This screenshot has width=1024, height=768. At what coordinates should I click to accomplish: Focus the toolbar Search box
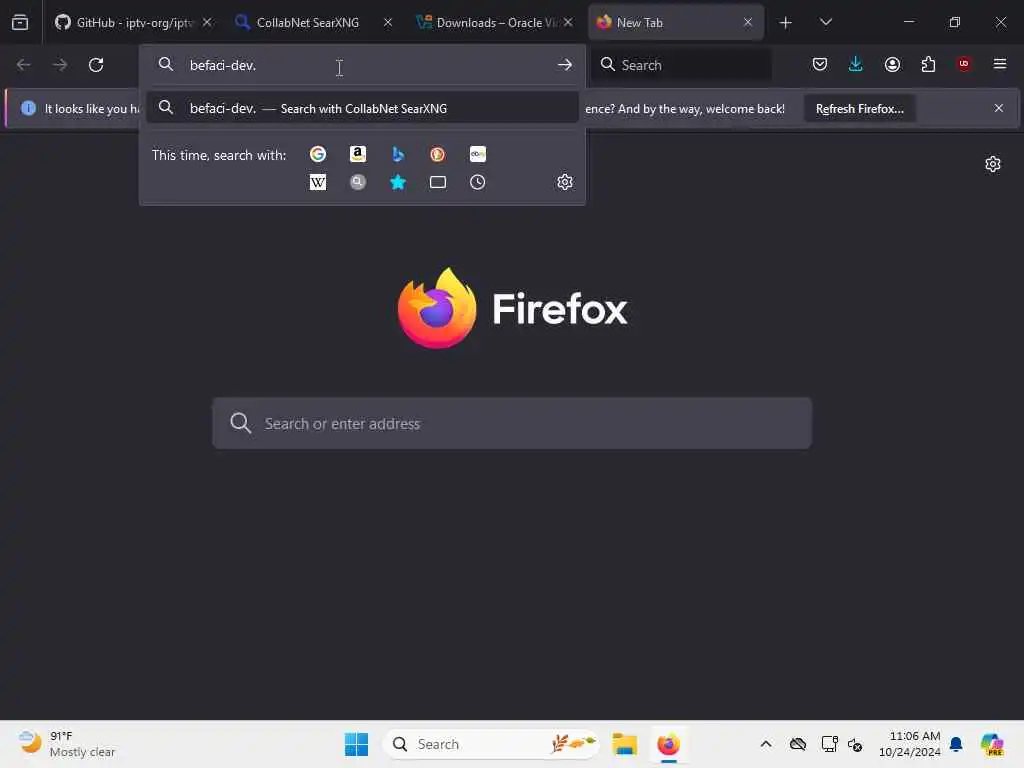[x=681, y=65]
